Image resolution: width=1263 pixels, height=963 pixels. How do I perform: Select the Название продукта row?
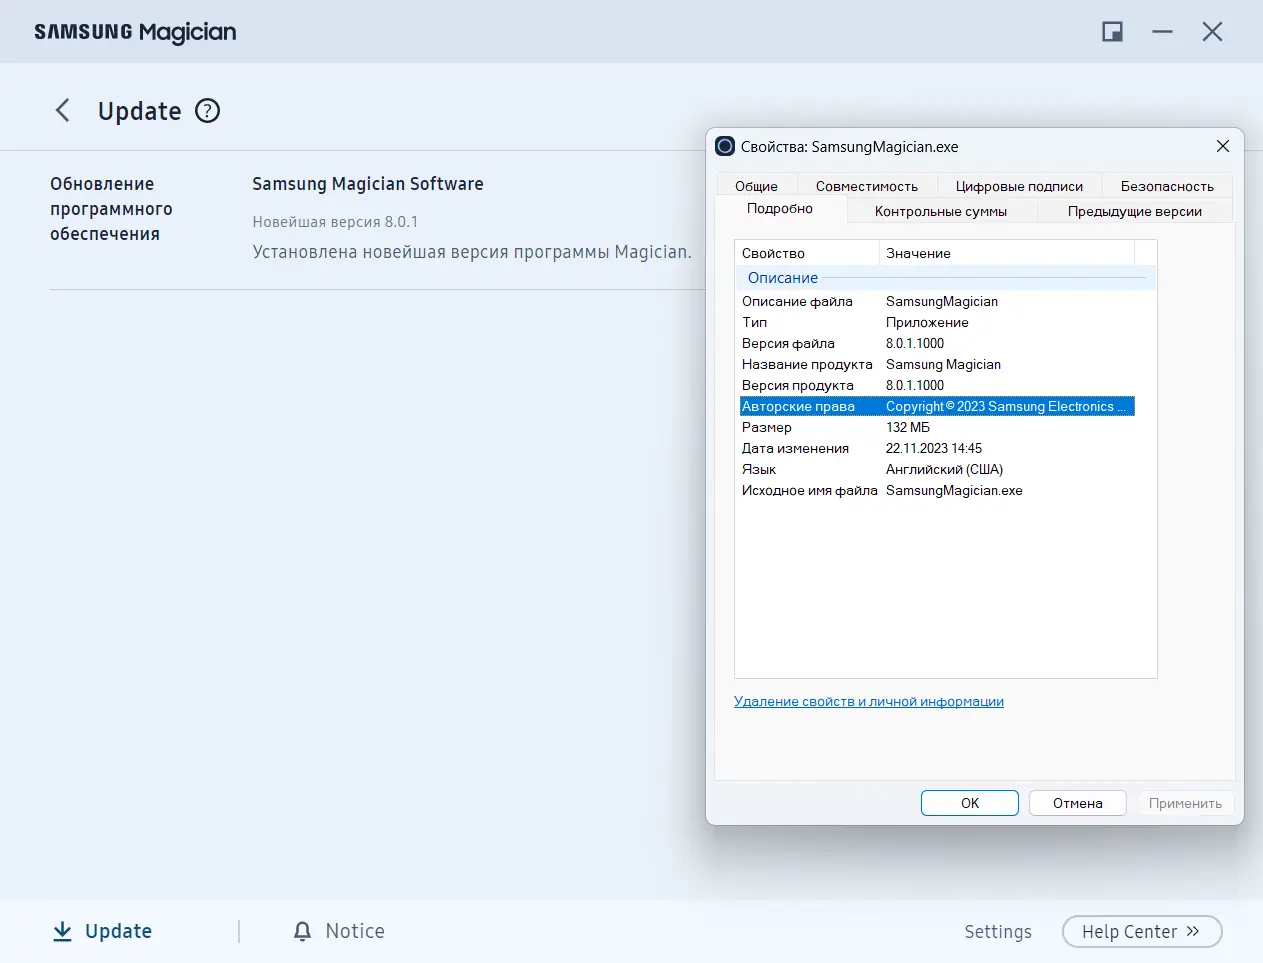[x=937, y=364]
